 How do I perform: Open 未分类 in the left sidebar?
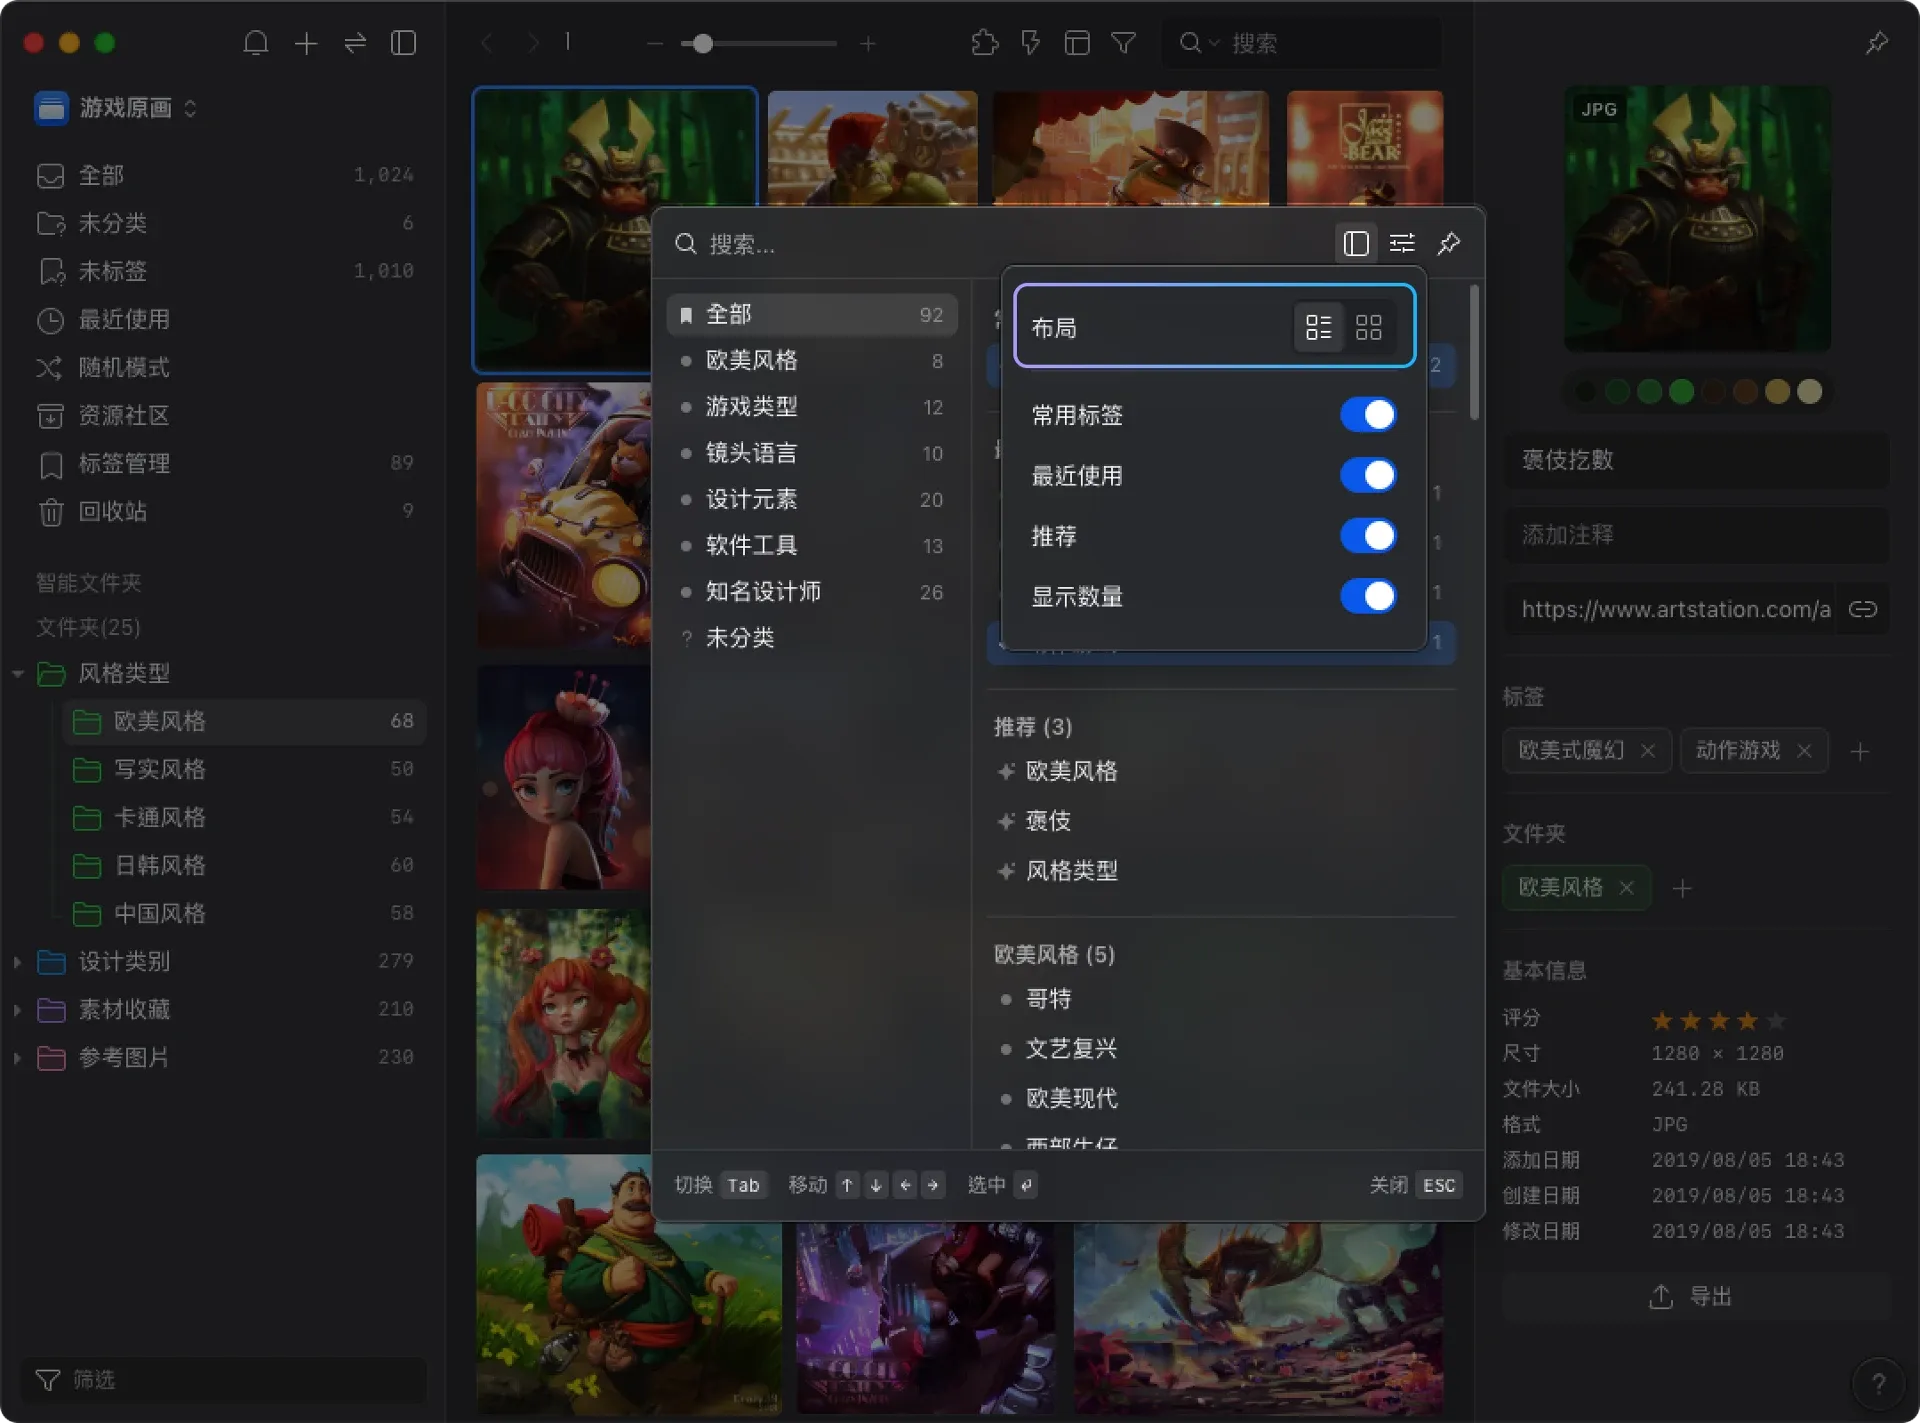225,223
